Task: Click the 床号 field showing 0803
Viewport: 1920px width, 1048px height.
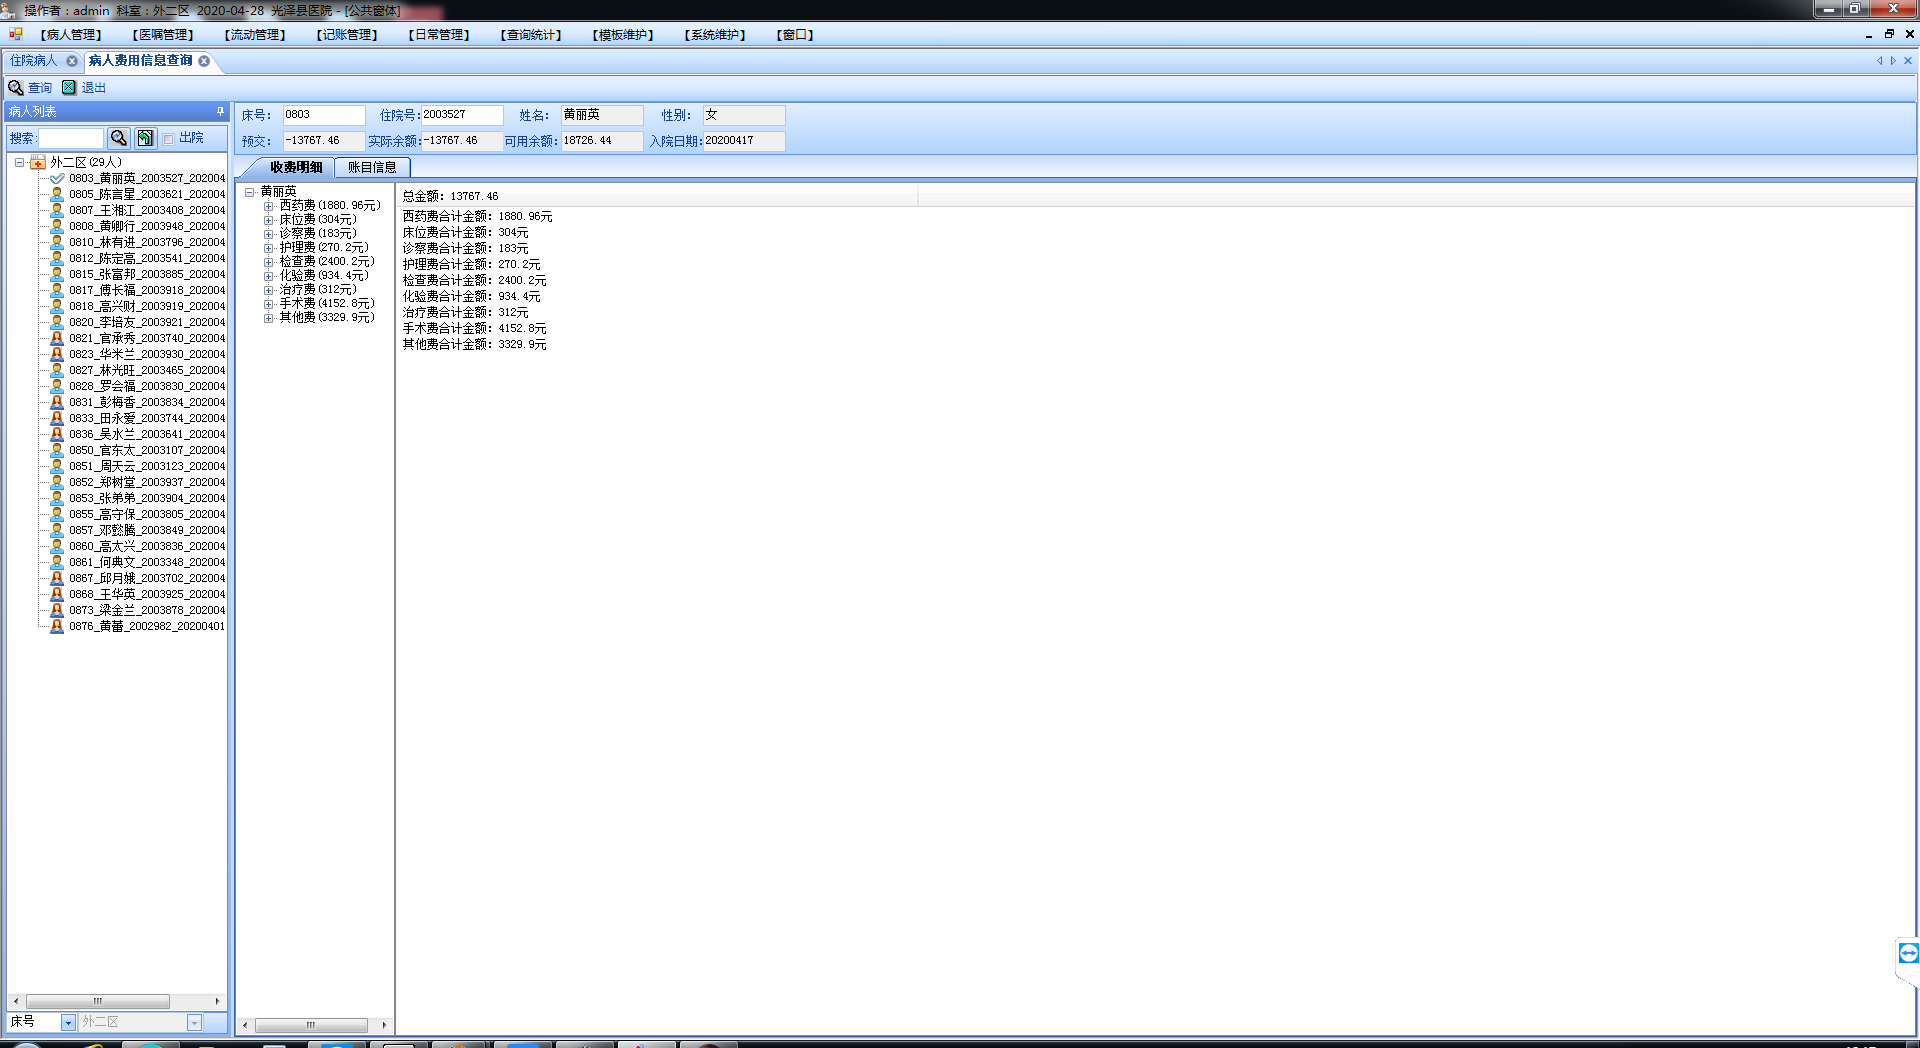Action: point(324,115)
